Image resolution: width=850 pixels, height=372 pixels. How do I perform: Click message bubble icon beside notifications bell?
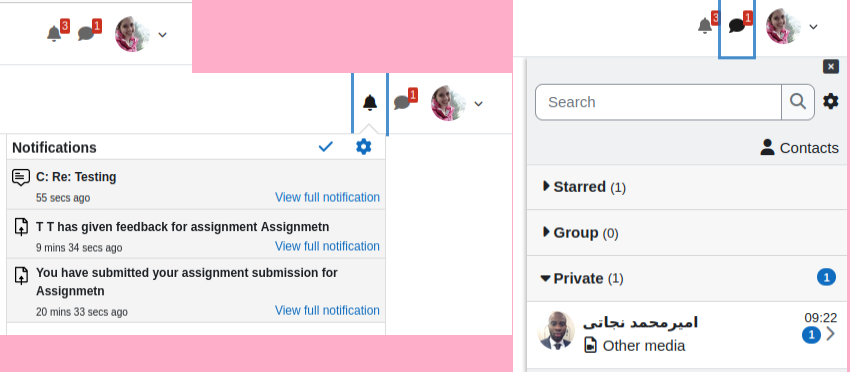click(402, 102)
